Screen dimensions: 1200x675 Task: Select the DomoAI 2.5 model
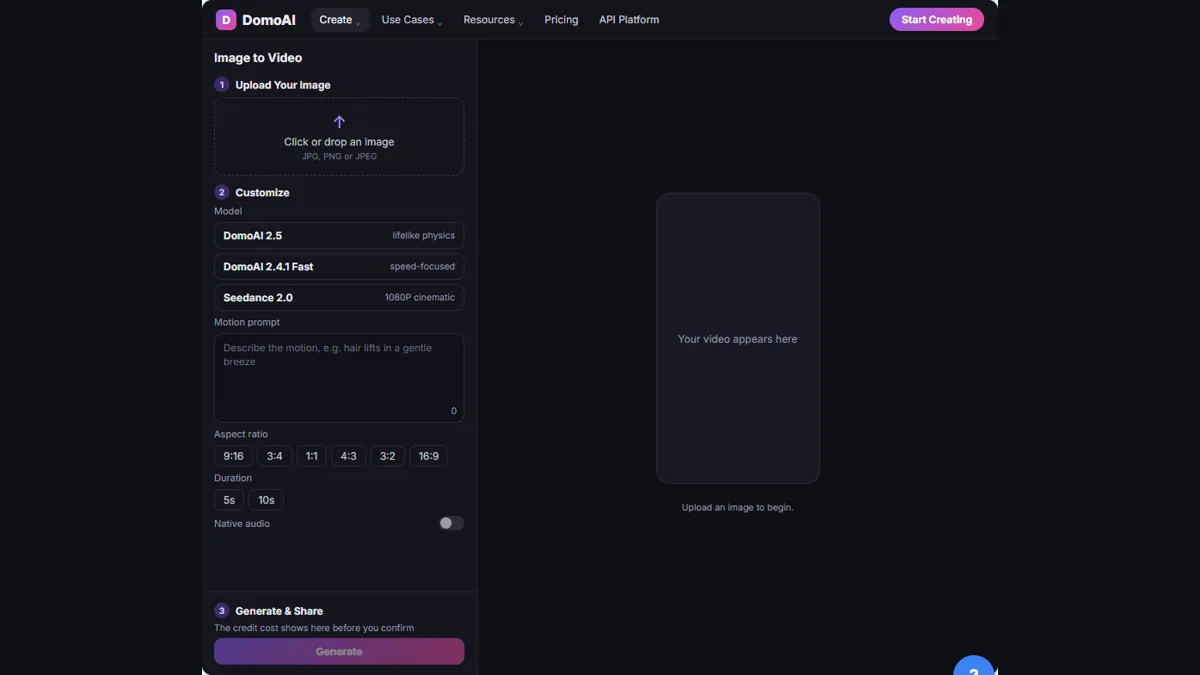coord(339,236)
